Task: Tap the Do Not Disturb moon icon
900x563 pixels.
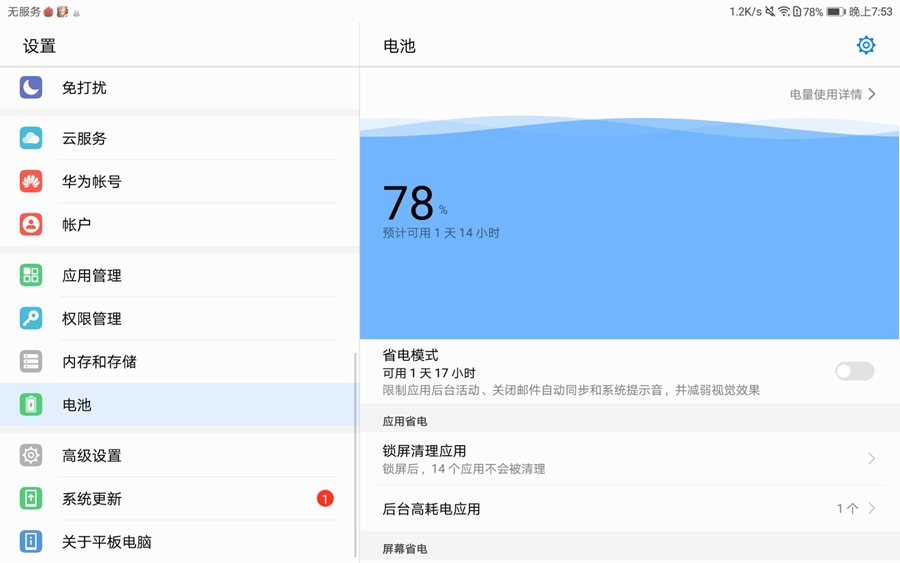Action: [31, 88]
